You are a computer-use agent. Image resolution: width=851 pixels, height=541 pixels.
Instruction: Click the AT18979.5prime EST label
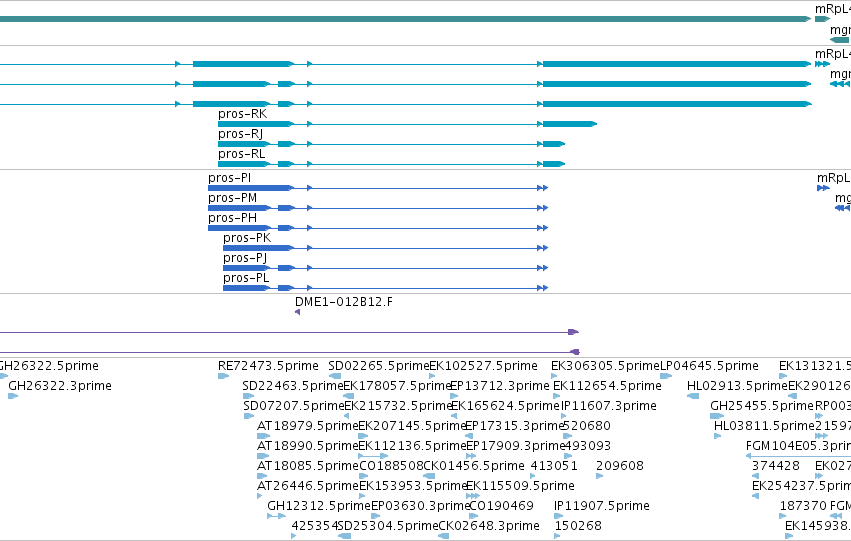tap(308, 427)
